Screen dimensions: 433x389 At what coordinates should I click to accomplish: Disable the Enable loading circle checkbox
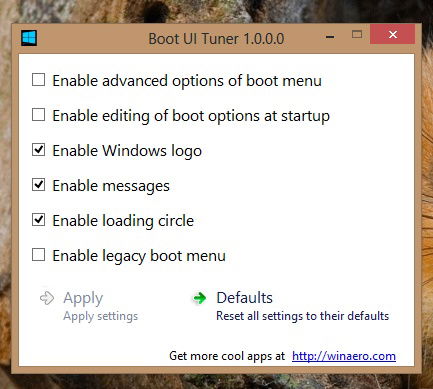click(x=38, y=220)
